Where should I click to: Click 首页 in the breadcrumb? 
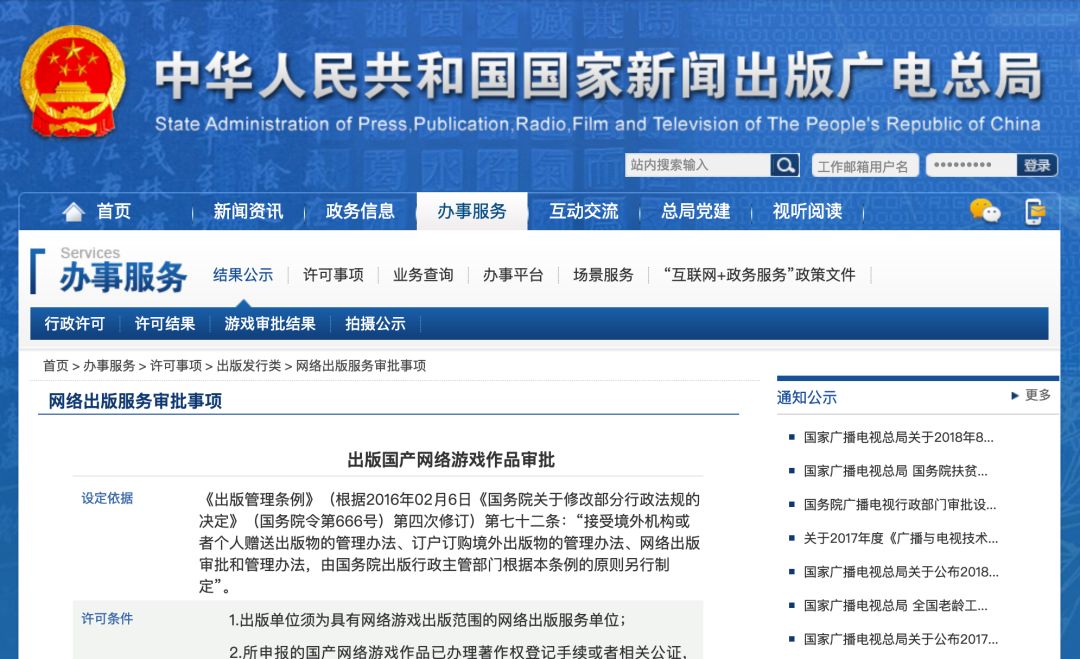tap(56, 366)
